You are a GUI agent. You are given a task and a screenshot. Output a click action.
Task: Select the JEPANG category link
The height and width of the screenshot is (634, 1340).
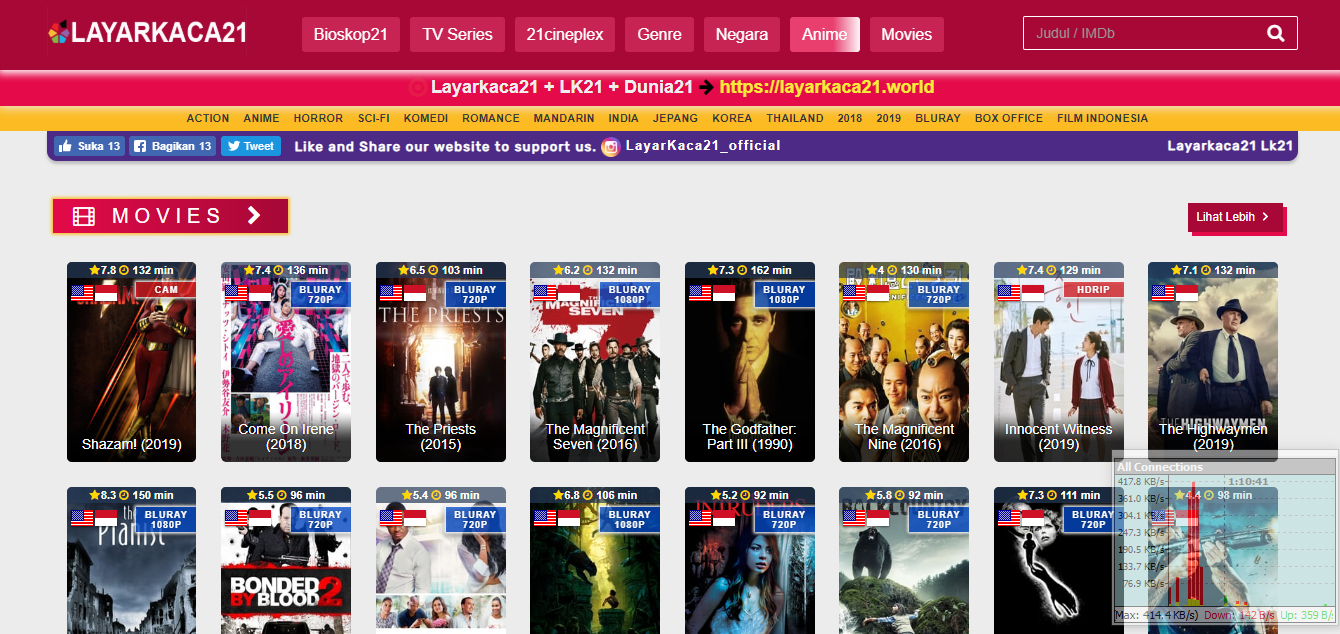coord(676,118)
